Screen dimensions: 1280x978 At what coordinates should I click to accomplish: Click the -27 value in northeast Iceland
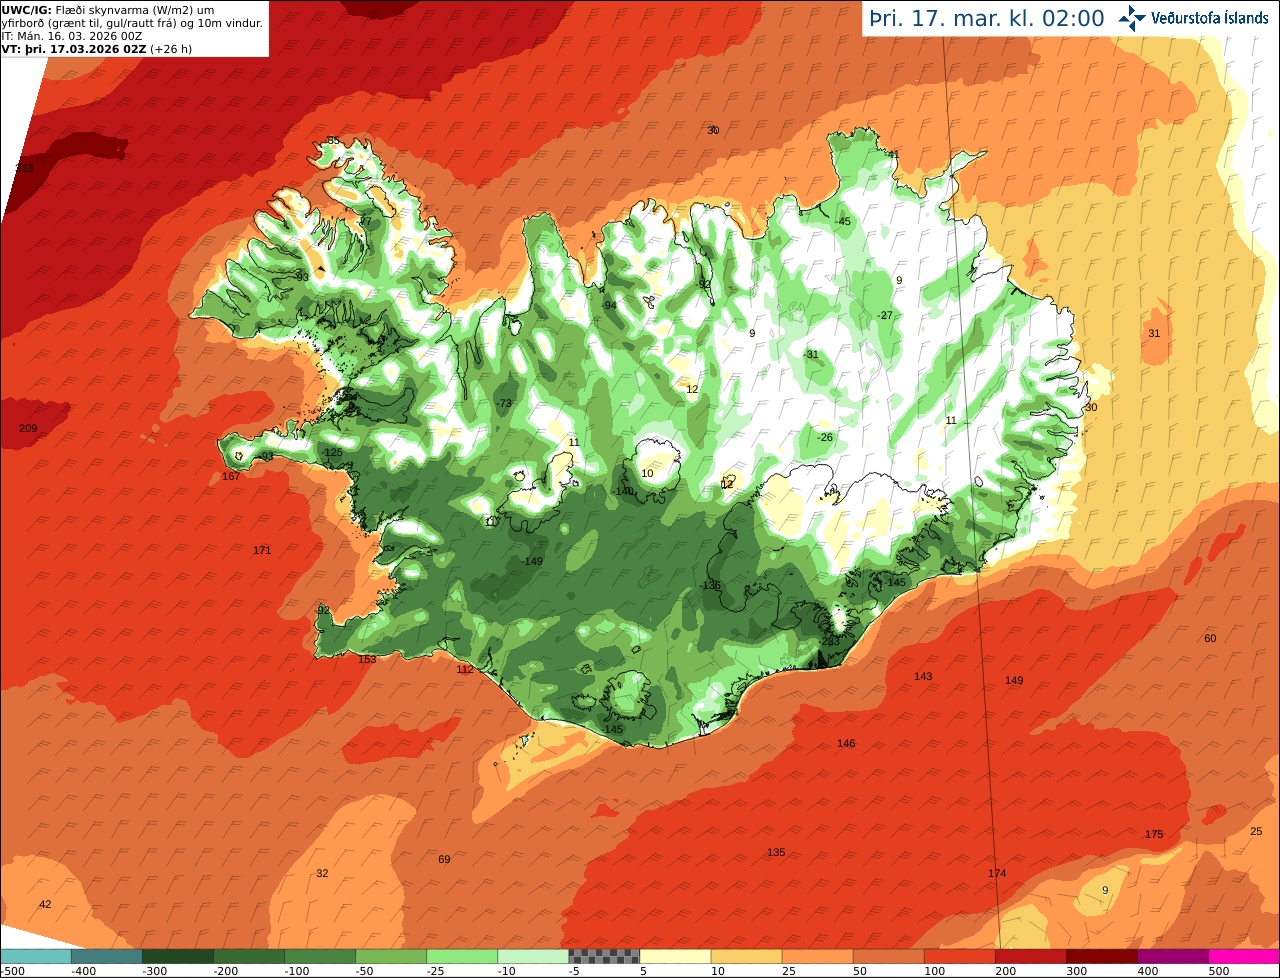click(x=885, y=315)
